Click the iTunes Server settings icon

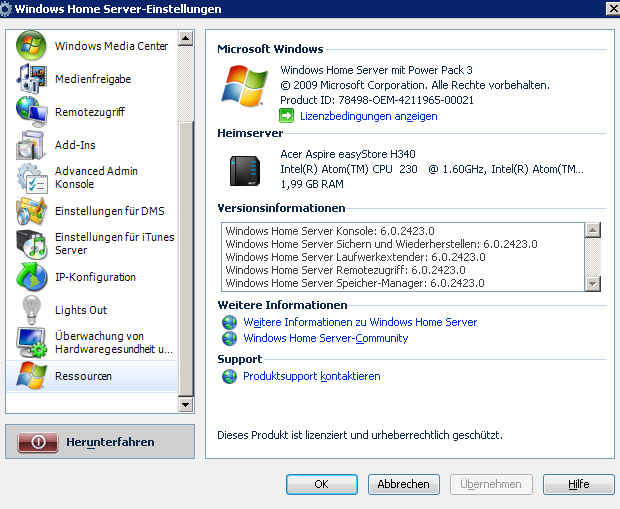click(31, 244)
